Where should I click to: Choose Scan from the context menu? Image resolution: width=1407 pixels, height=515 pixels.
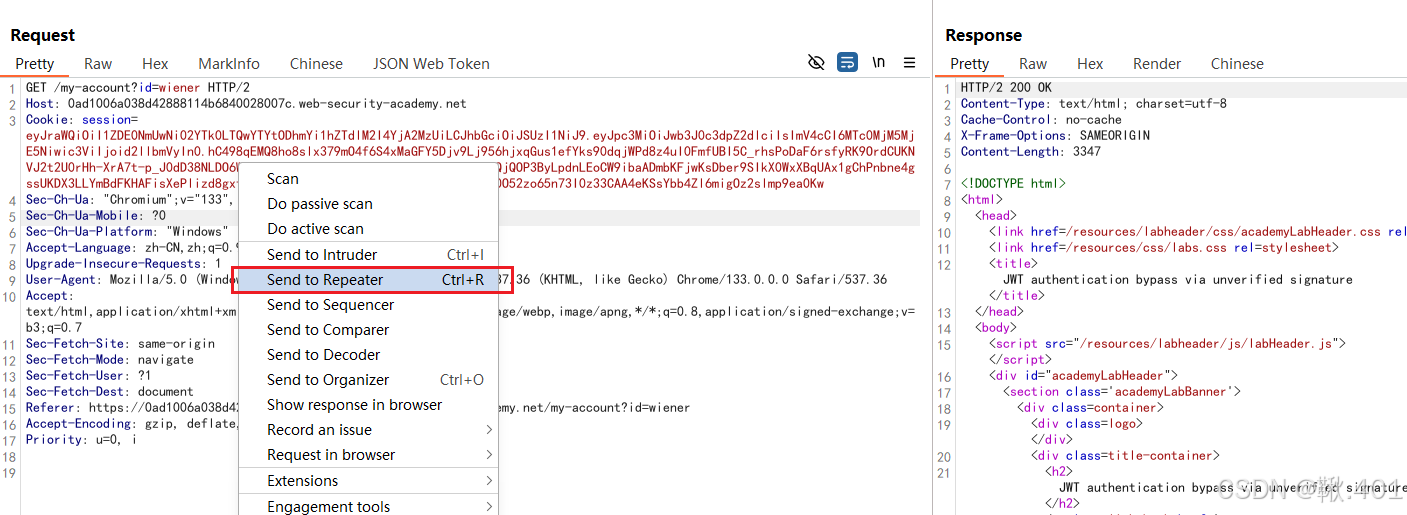click(368, 178)
